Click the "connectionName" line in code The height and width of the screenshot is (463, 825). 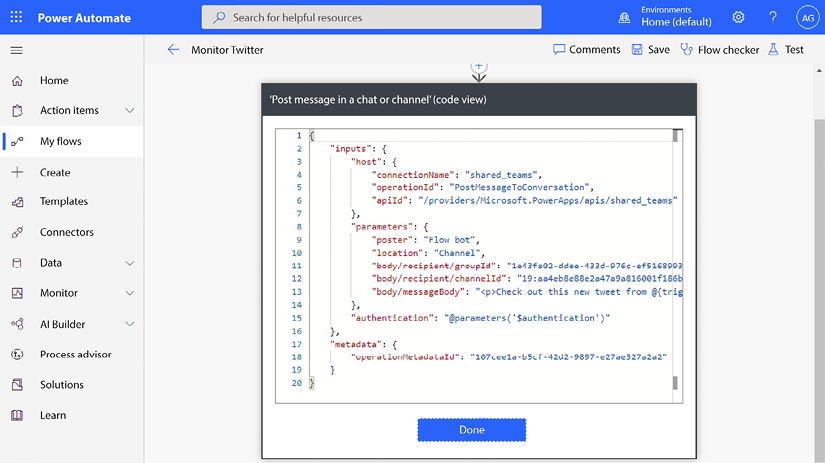click(456, 175)
